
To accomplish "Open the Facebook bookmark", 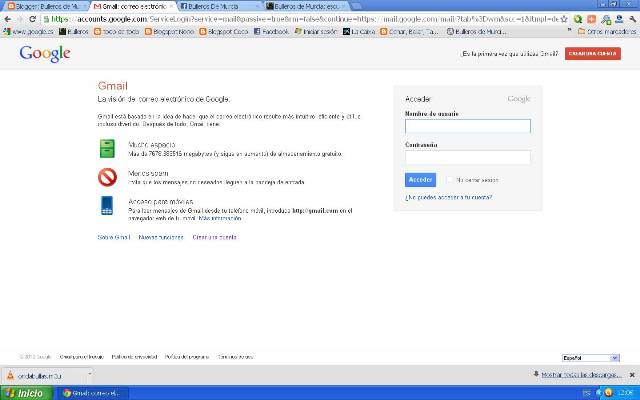I will click(271, 31).
